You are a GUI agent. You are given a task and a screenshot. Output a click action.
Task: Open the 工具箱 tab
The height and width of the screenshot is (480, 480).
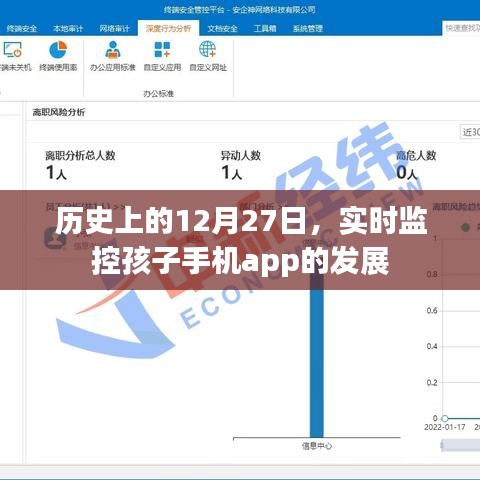tap(265, 29)
